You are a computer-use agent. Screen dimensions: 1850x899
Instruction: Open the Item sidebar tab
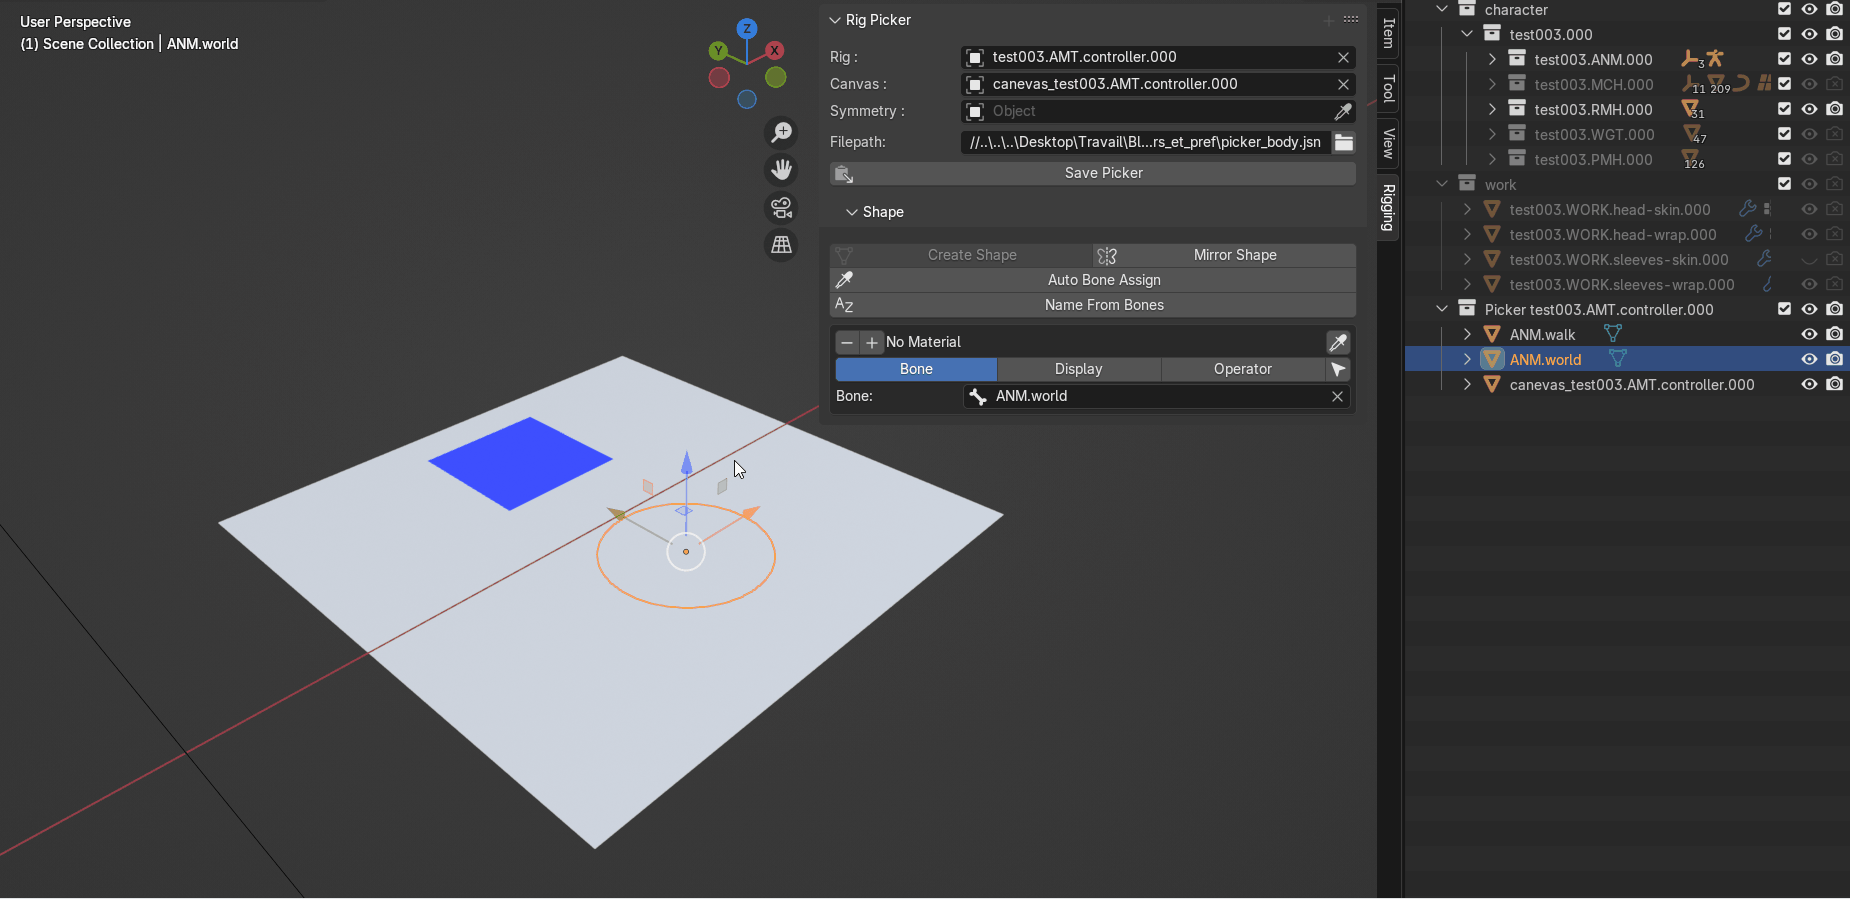point(1388,33)
